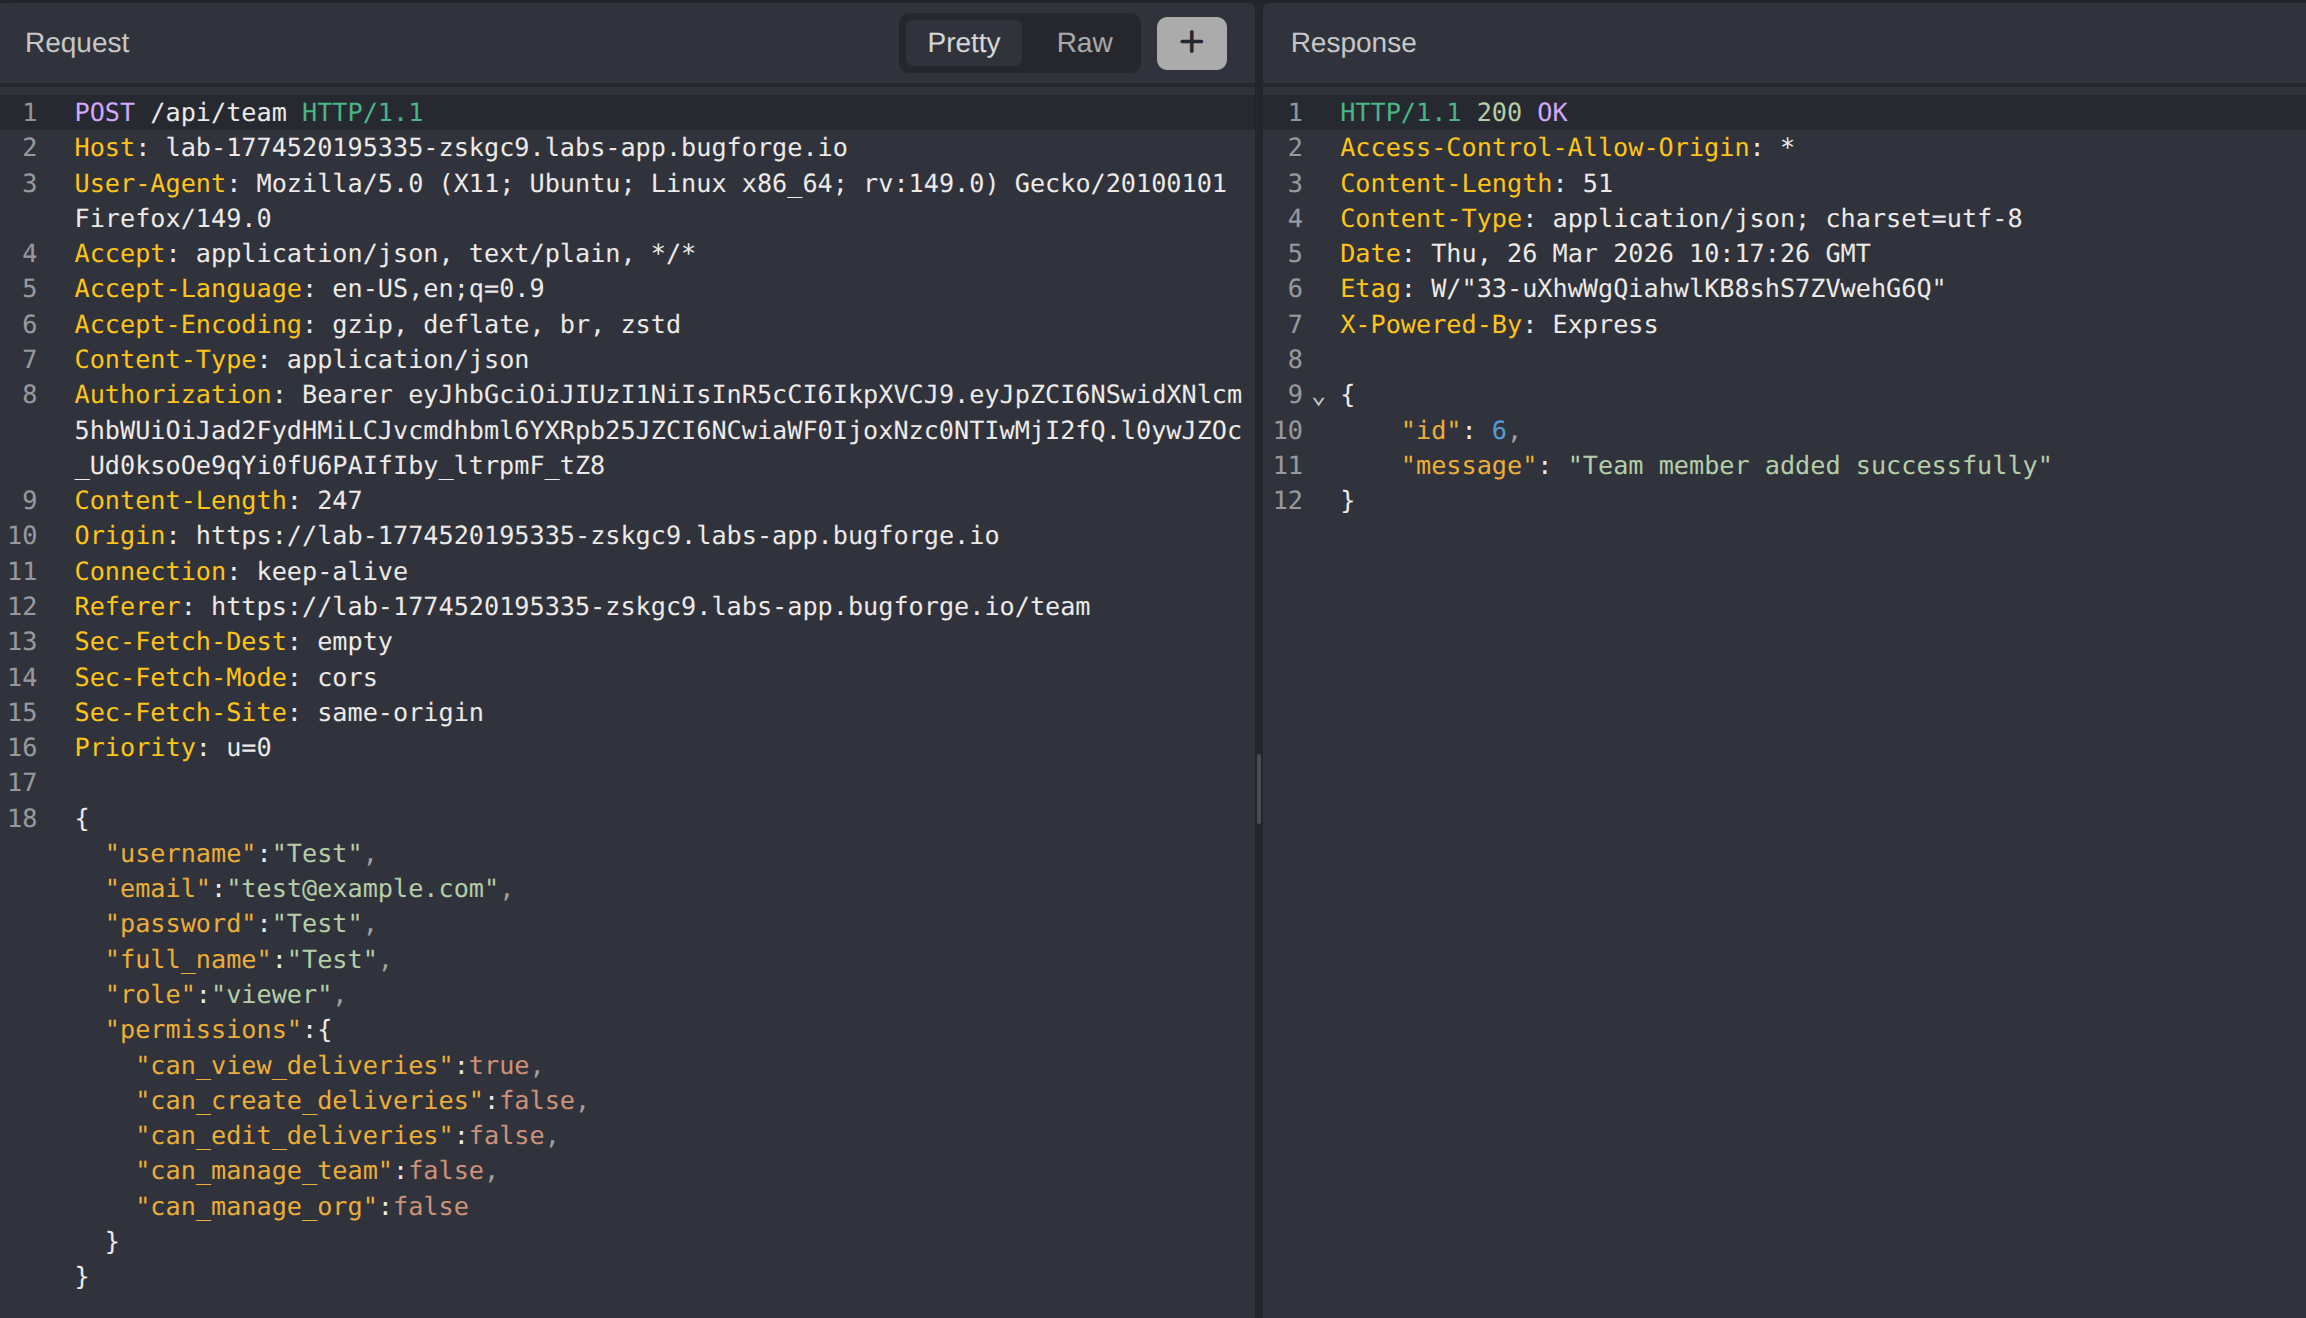
Task: Click the Response panel title
Action: [x=1352, y=43]
